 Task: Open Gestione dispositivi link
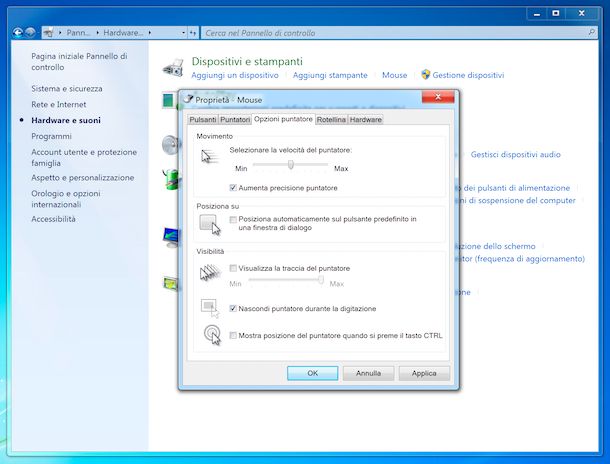[x=468, y=75]
